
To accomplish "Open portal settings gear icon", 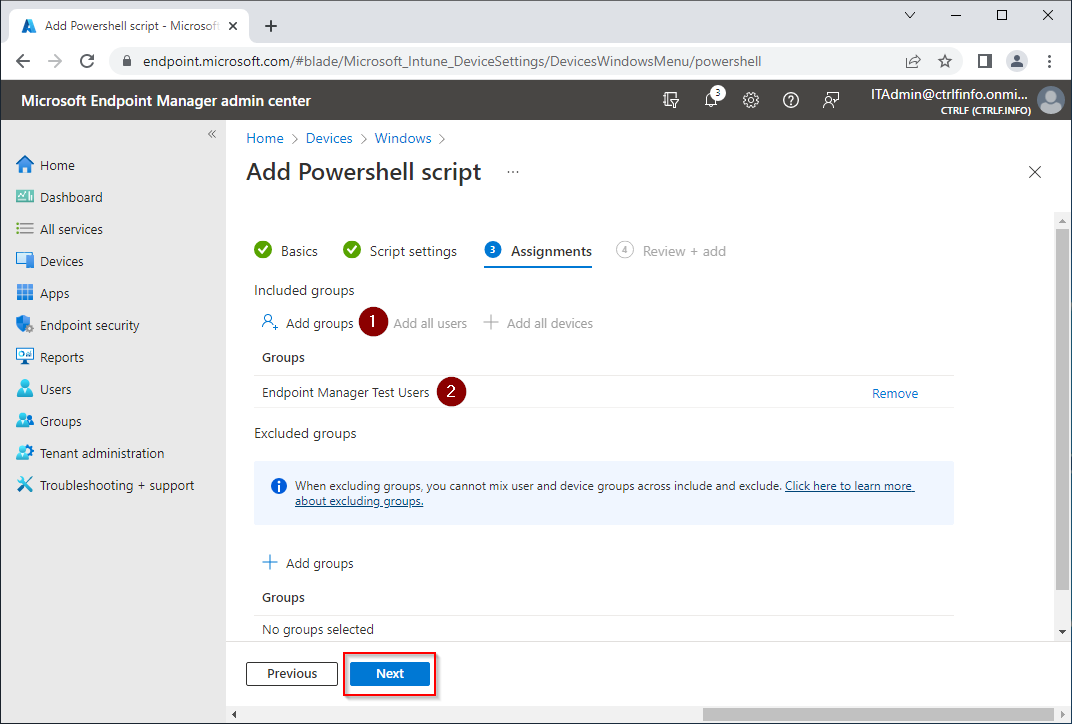I will click(751, 100).
